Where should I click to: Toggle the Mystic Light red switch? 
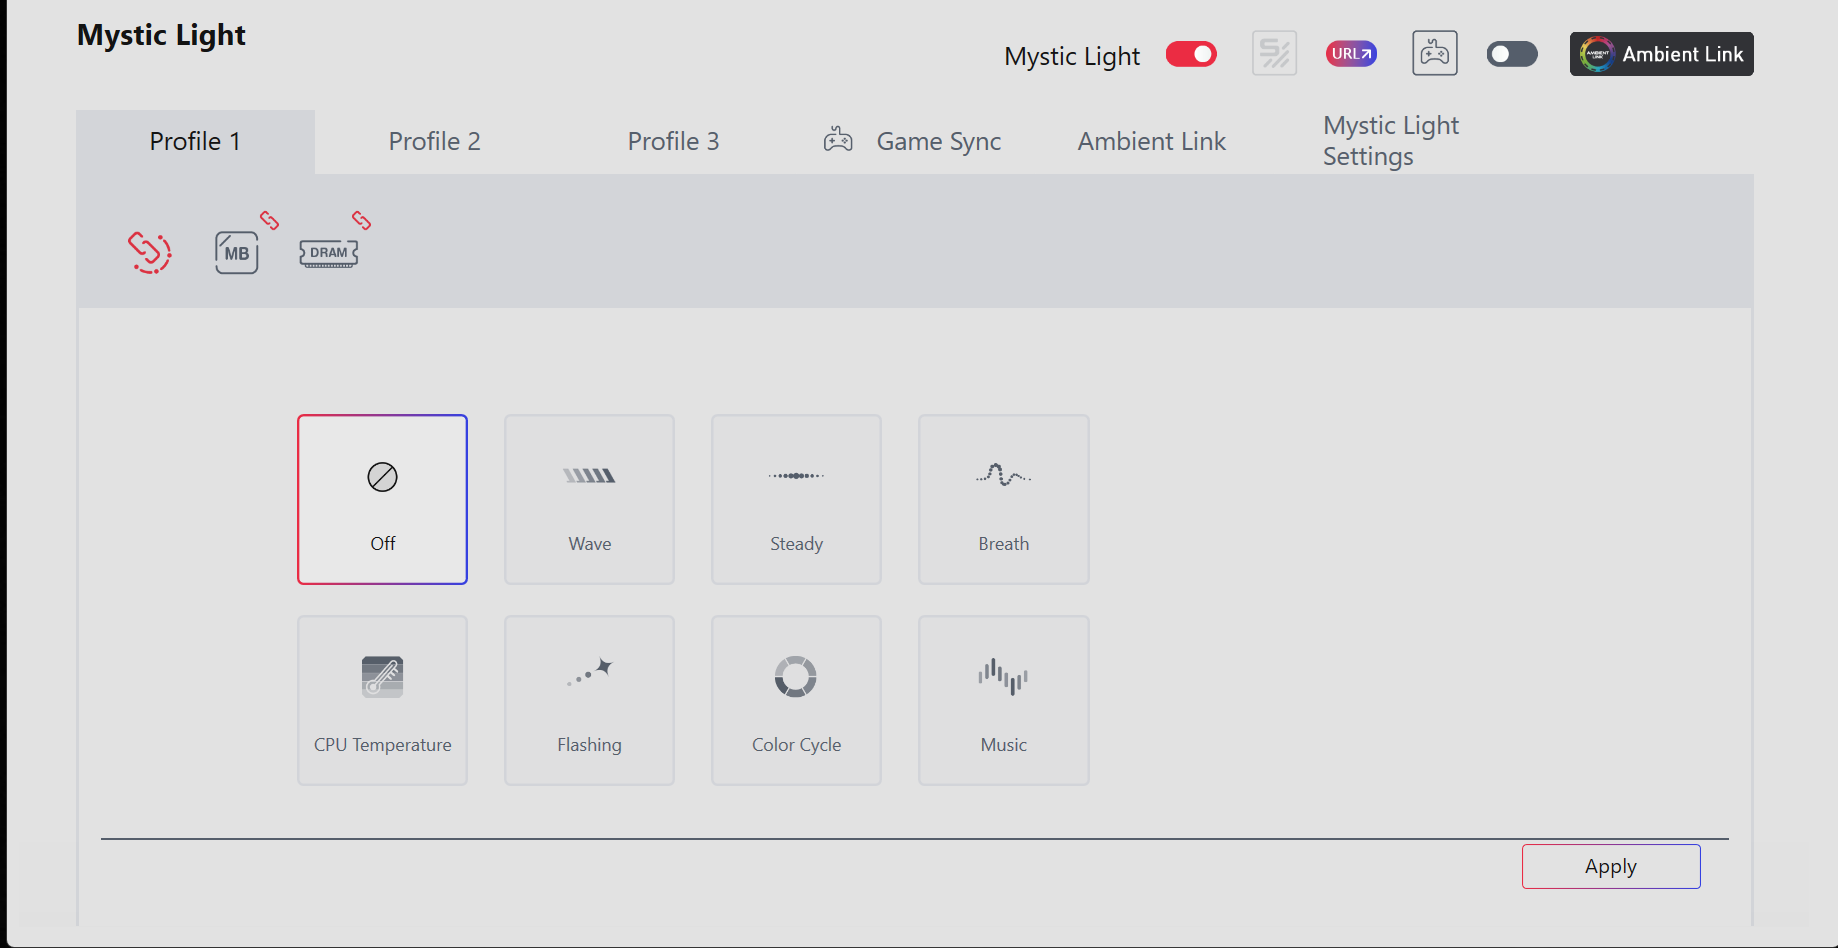(x=1191, y=54)
